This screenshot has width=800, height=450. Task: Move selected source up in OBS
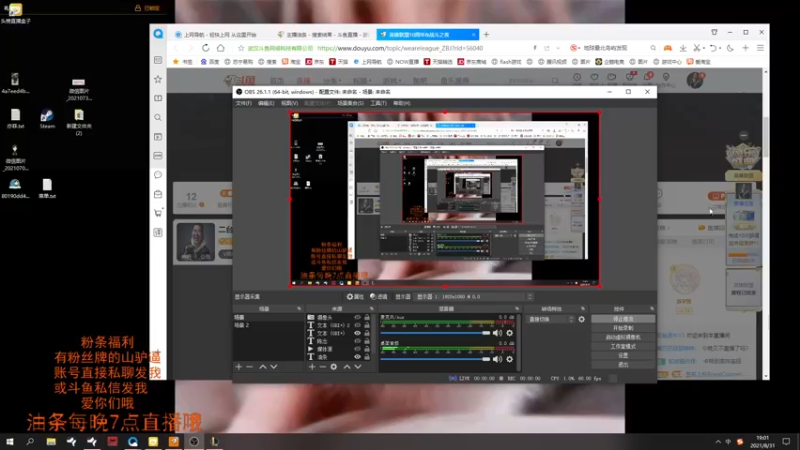click(x=347, y=367)
